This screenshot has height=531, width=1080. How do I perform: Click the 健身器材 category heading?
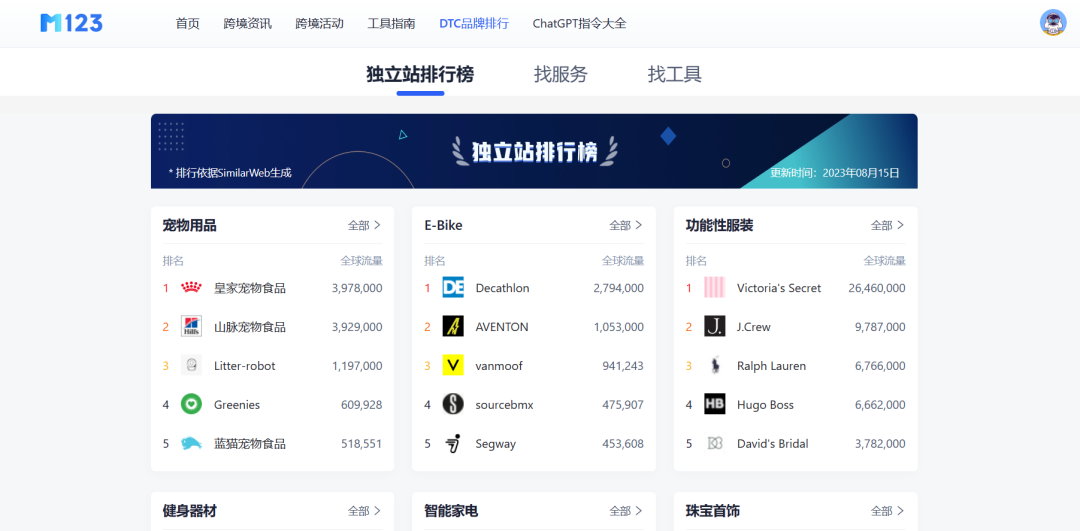189,511
